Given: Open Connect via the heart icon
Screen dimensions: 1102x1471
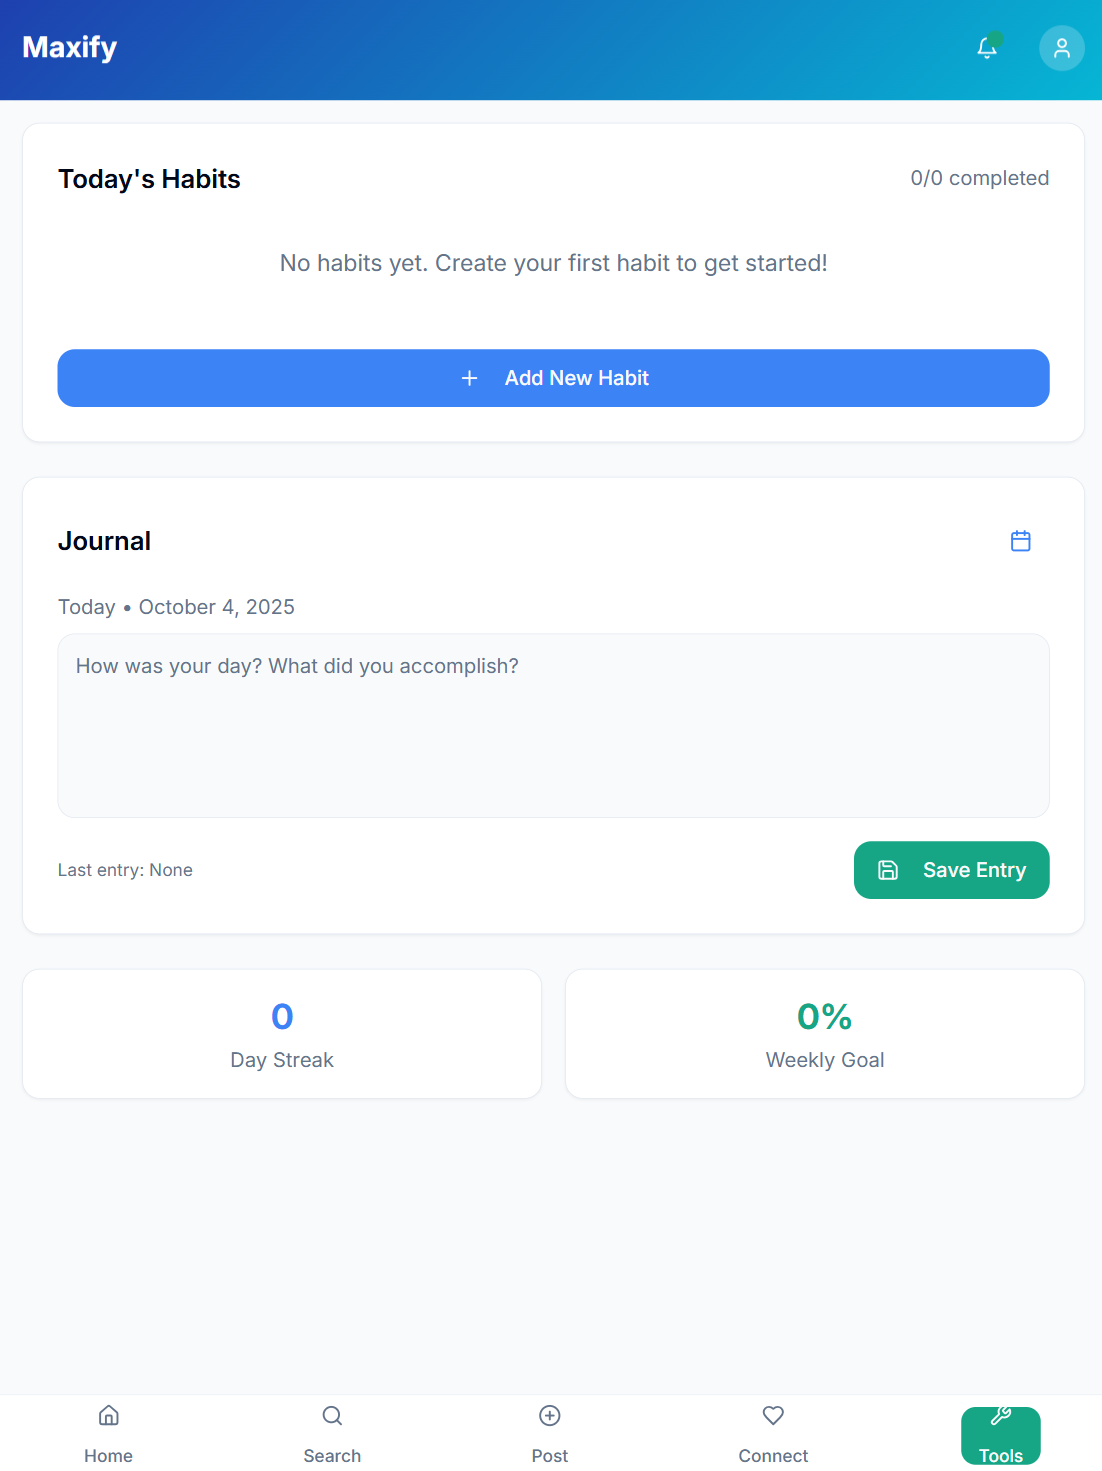Looking at the screenshot, I should click(772, 1416).
